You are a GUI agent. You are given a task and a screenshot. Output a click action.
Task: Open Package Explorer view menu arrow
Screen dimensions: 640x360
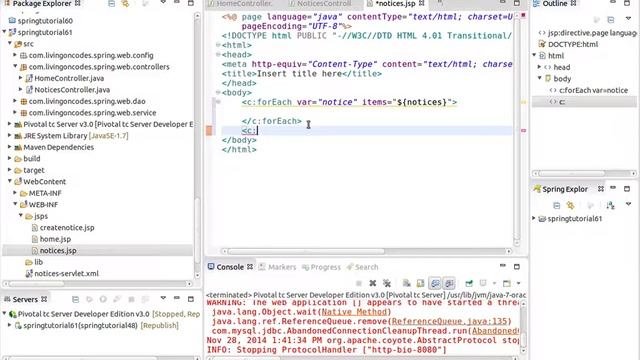163,2
